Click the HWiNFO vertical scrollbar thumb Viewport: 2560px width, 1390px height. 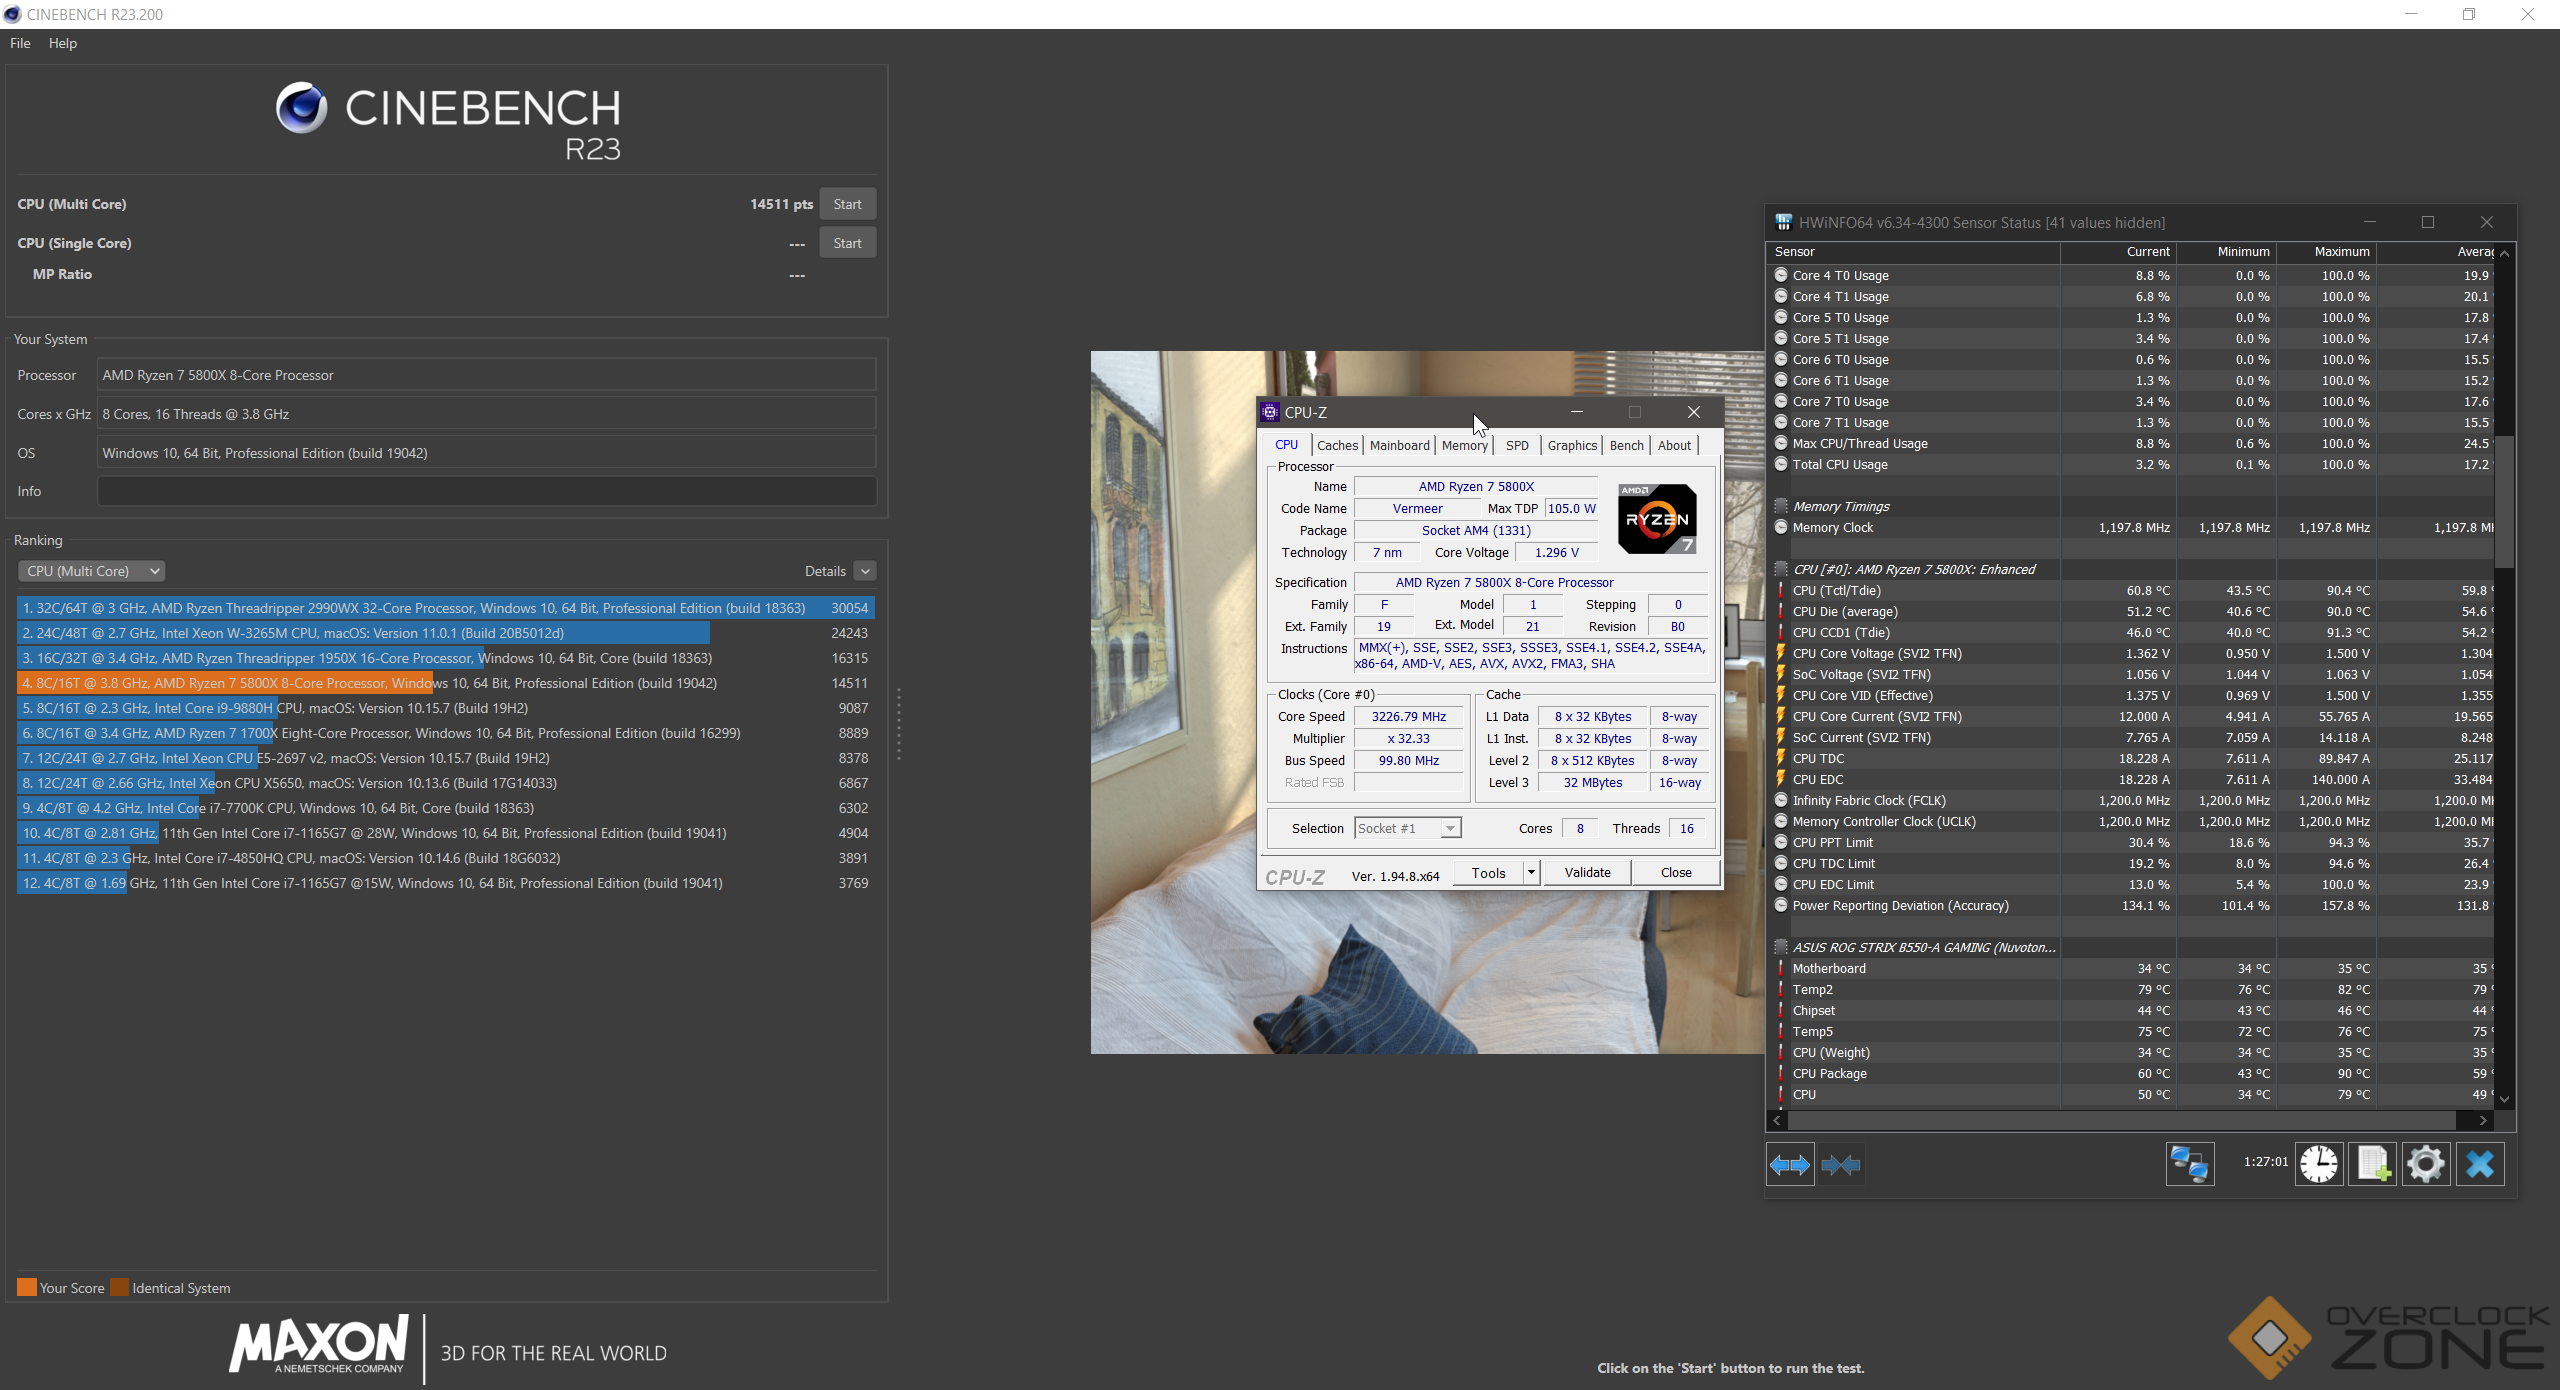point(2504,500)
